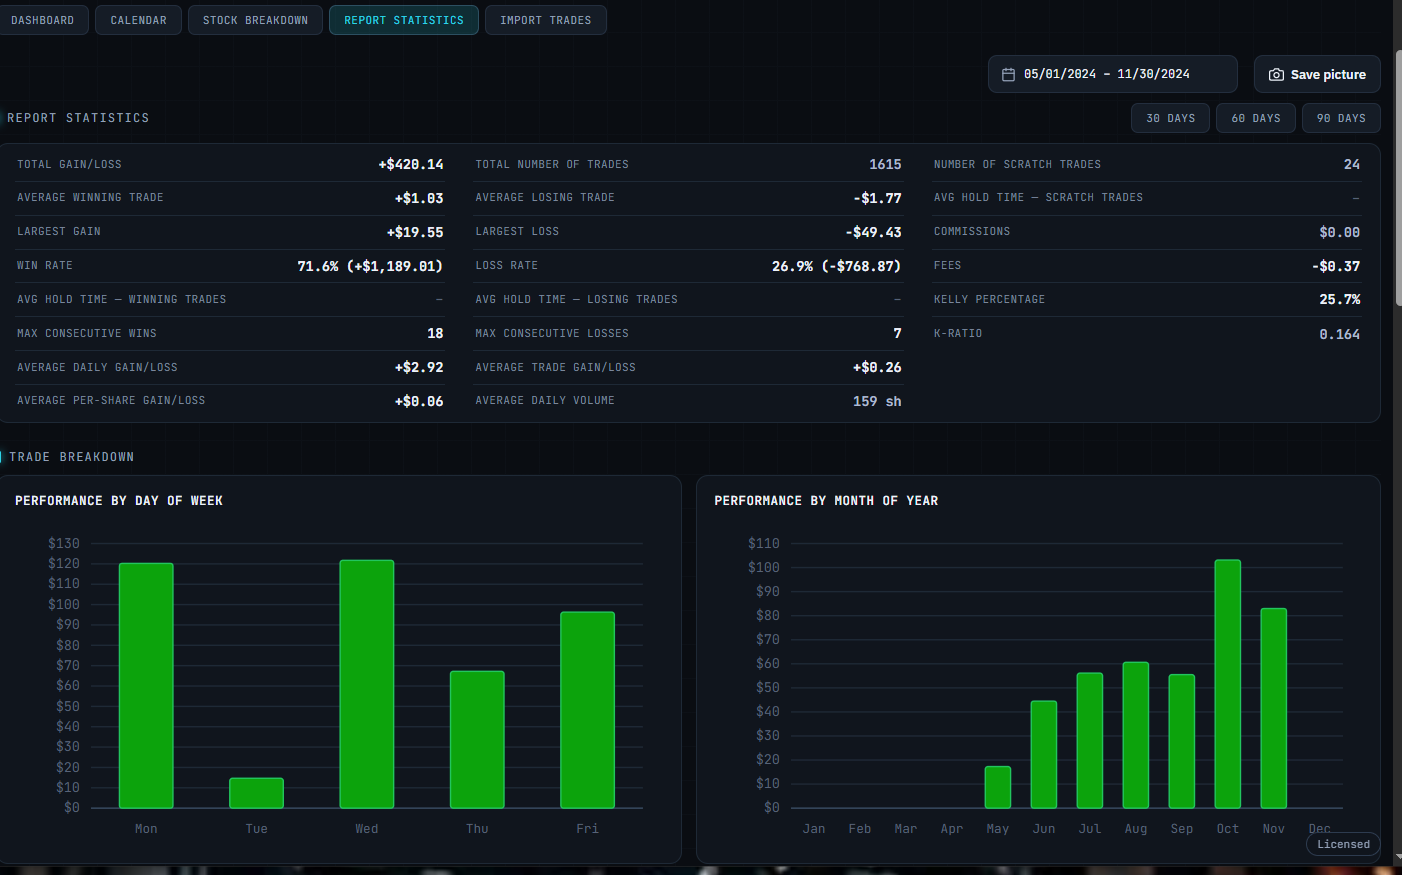
Task: Open the 05/01/2024 - 11/30/2024 date range picker
Action: pyautogui.click(x=1112, y=74)
